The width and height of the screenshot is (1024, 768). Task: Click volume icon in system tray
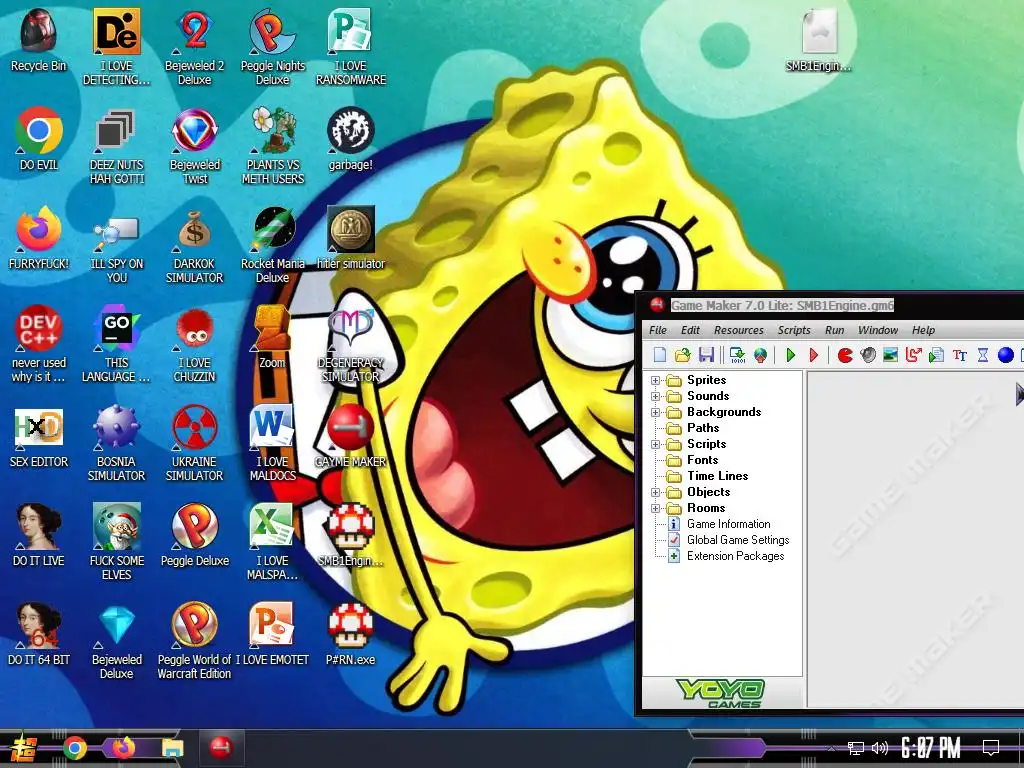click(x=880, y=748)
